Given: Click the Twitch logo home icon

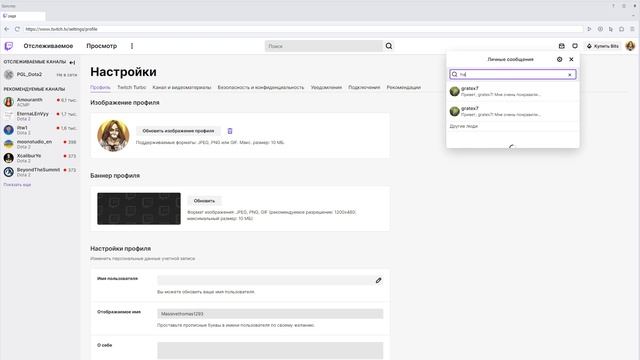Looking at the screenshot, I should [9, 46].
